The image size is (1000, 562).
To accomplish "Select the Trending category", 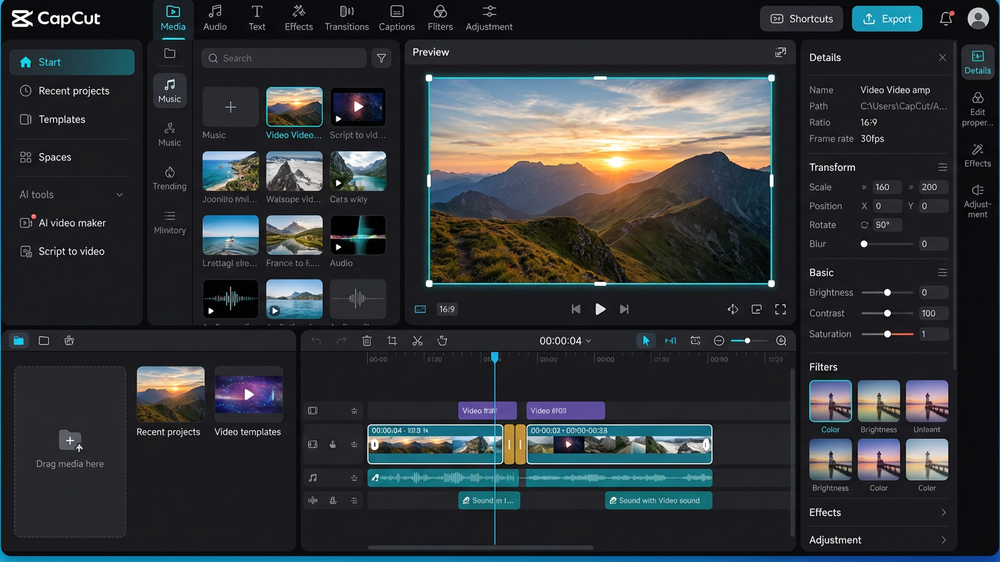I will 170,178.
